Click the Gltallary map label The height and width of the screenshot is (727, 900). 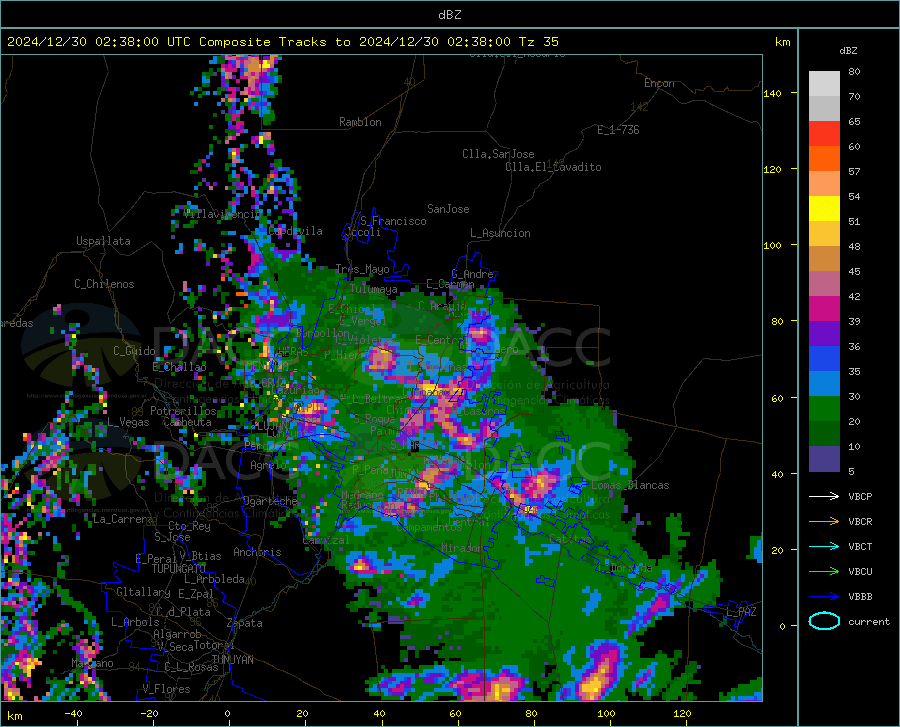point(143,592)
